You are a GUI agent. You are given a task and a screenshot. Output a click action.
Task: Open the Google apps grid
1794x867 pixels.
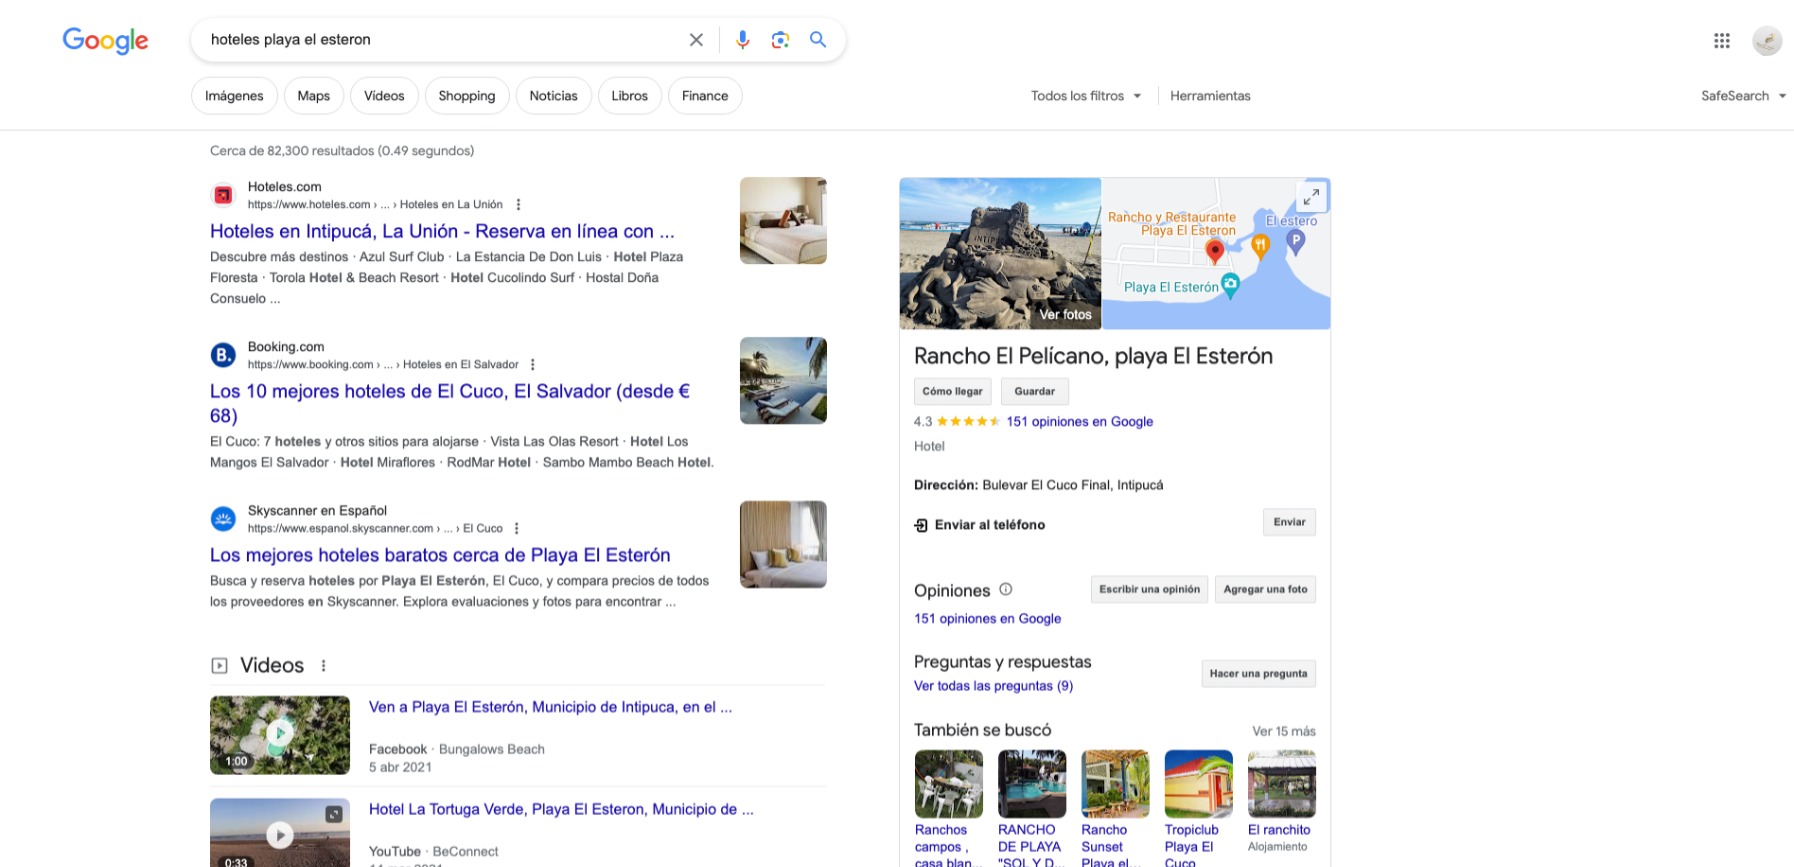pos(1722,41)
